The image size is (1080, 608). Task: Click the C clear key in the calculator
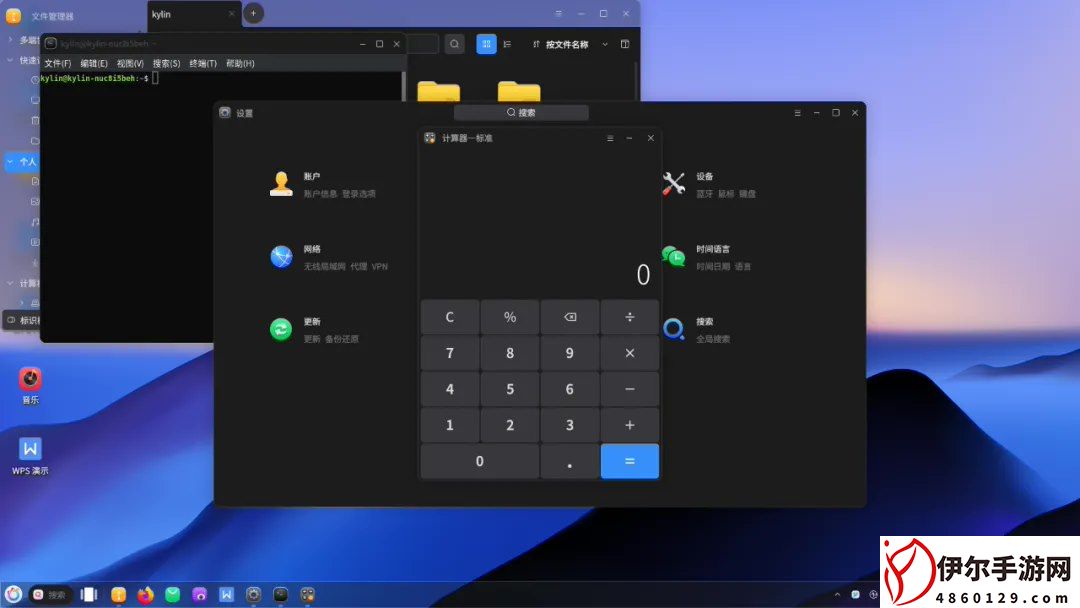[x=450, y=317]
